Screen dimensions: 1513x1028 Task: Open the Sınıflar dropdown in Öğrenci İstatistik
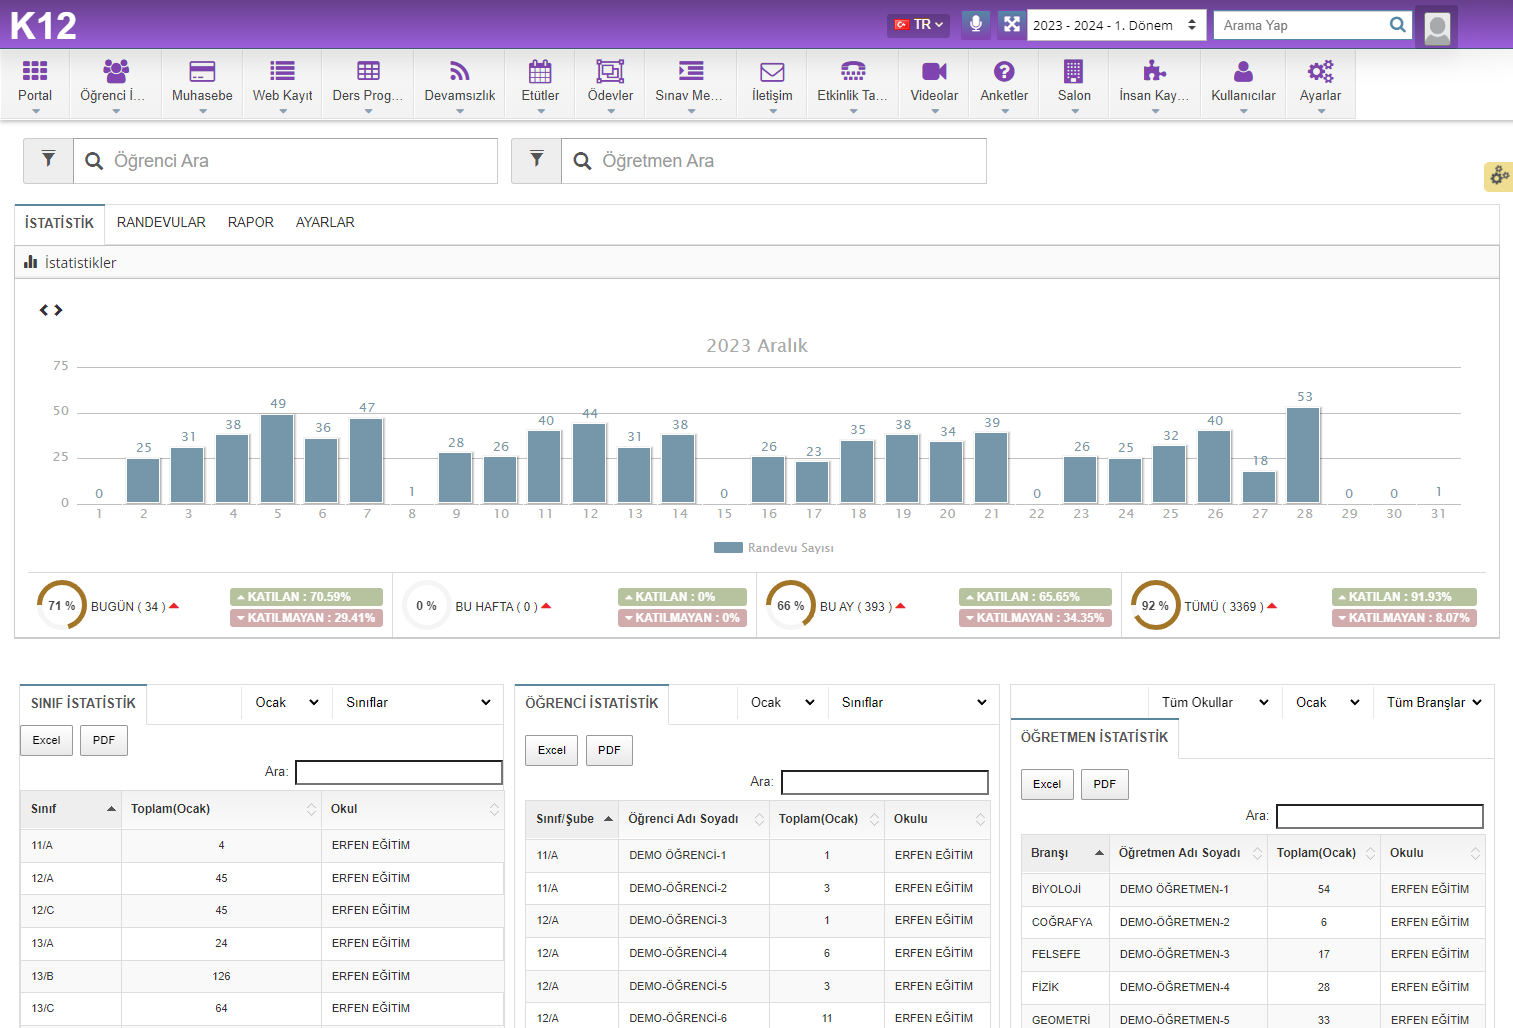click(x=914, y=703)
